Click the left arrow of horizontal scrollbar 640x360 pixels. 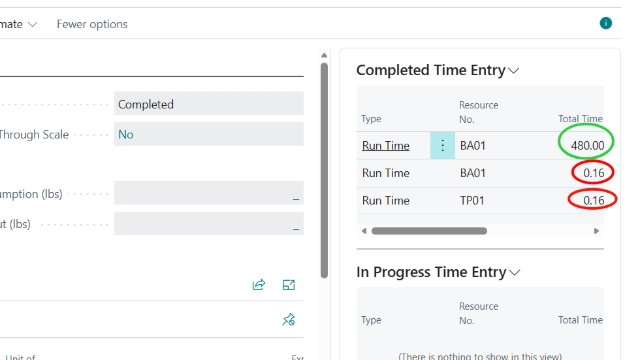364,231
